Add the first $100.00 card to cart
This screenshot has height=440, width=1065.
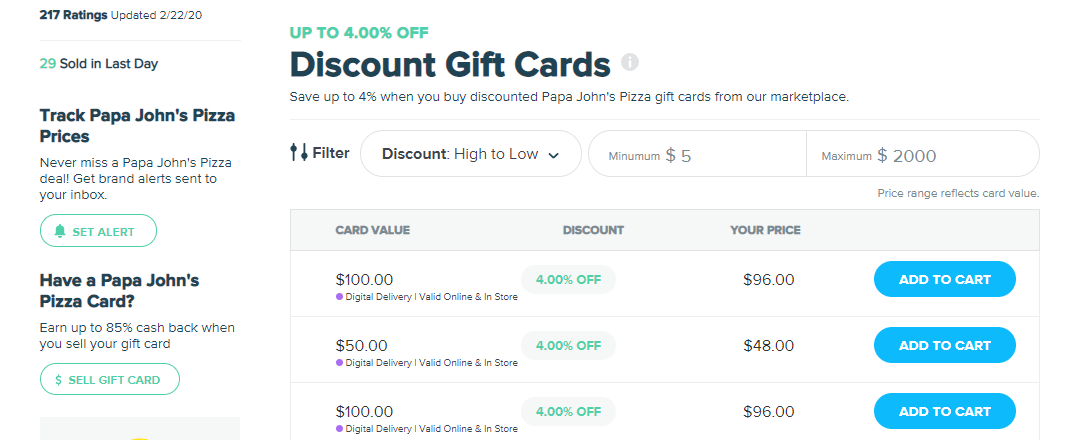[x=944, y=280]
